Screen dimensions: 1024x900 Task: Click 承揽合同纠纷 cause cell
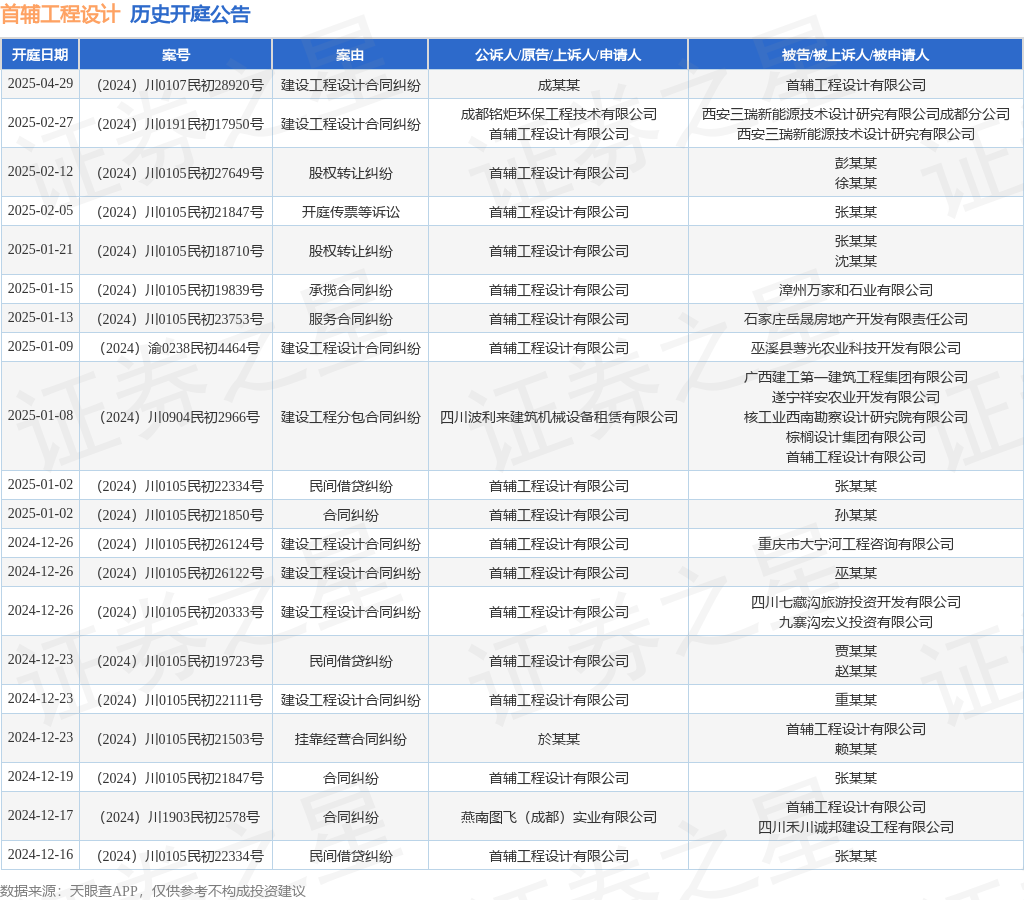351,290
